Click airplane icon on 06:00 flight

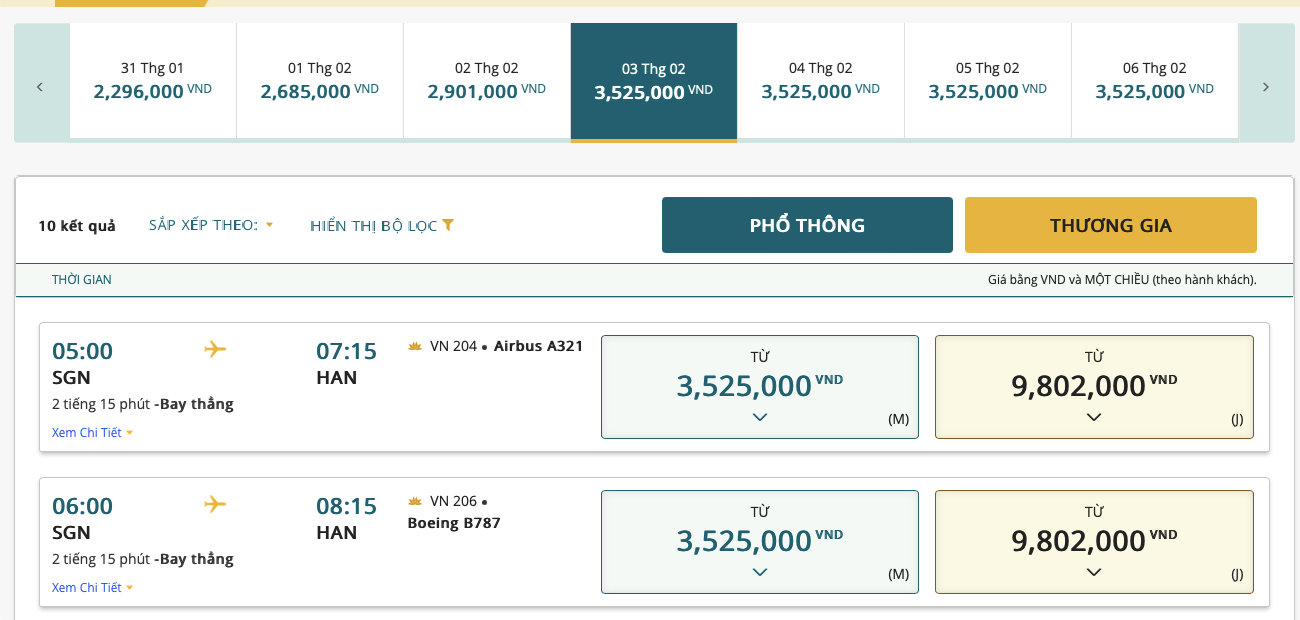pos(215,504)
